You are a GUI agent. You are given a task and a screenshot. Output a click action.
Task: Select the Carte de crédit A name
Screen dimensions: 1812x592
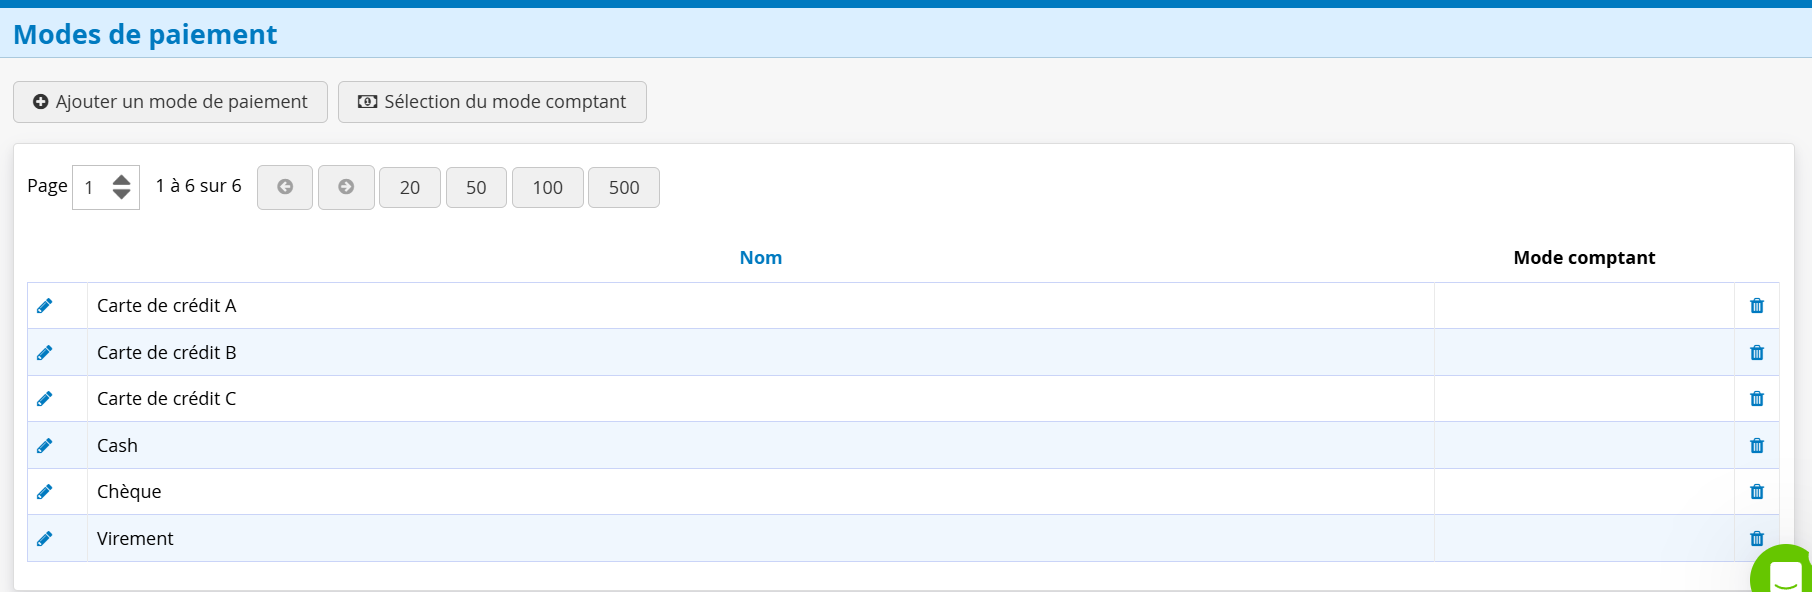(167, 306)
